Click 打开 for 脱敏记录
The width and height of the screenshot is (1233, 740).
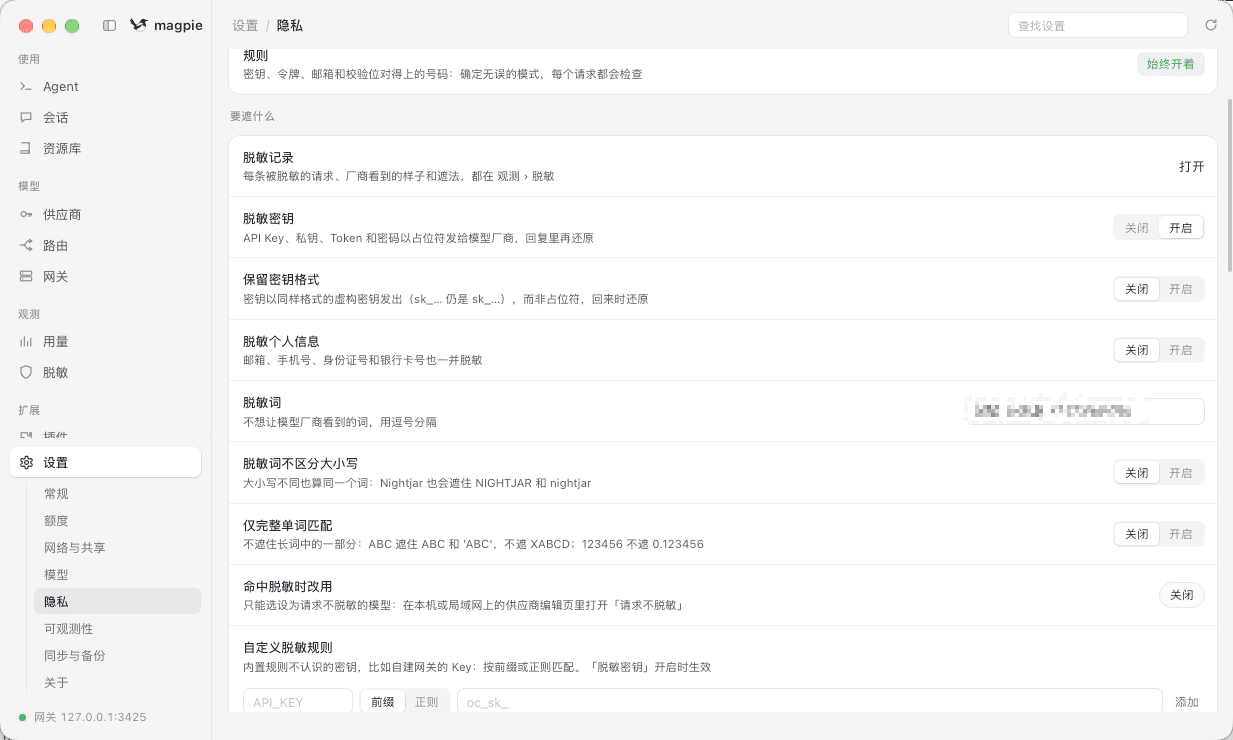1191,167
